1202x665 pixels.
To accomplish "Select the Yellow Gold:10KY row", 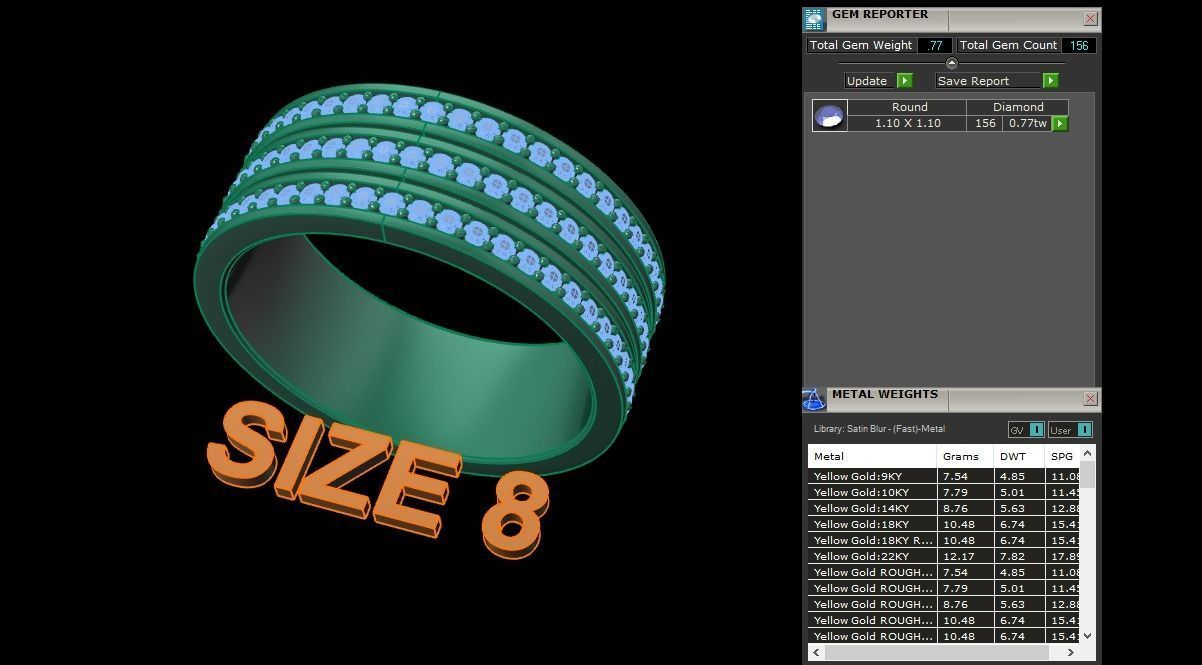I will pos(943,493).
